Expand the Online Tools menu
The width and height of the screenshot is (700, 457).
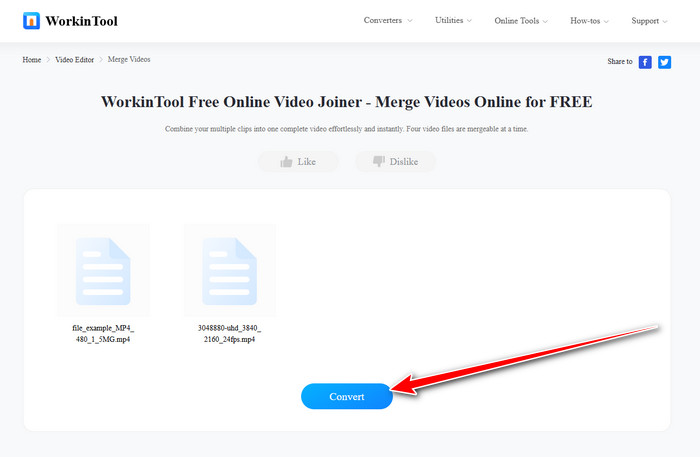(521, 21)
